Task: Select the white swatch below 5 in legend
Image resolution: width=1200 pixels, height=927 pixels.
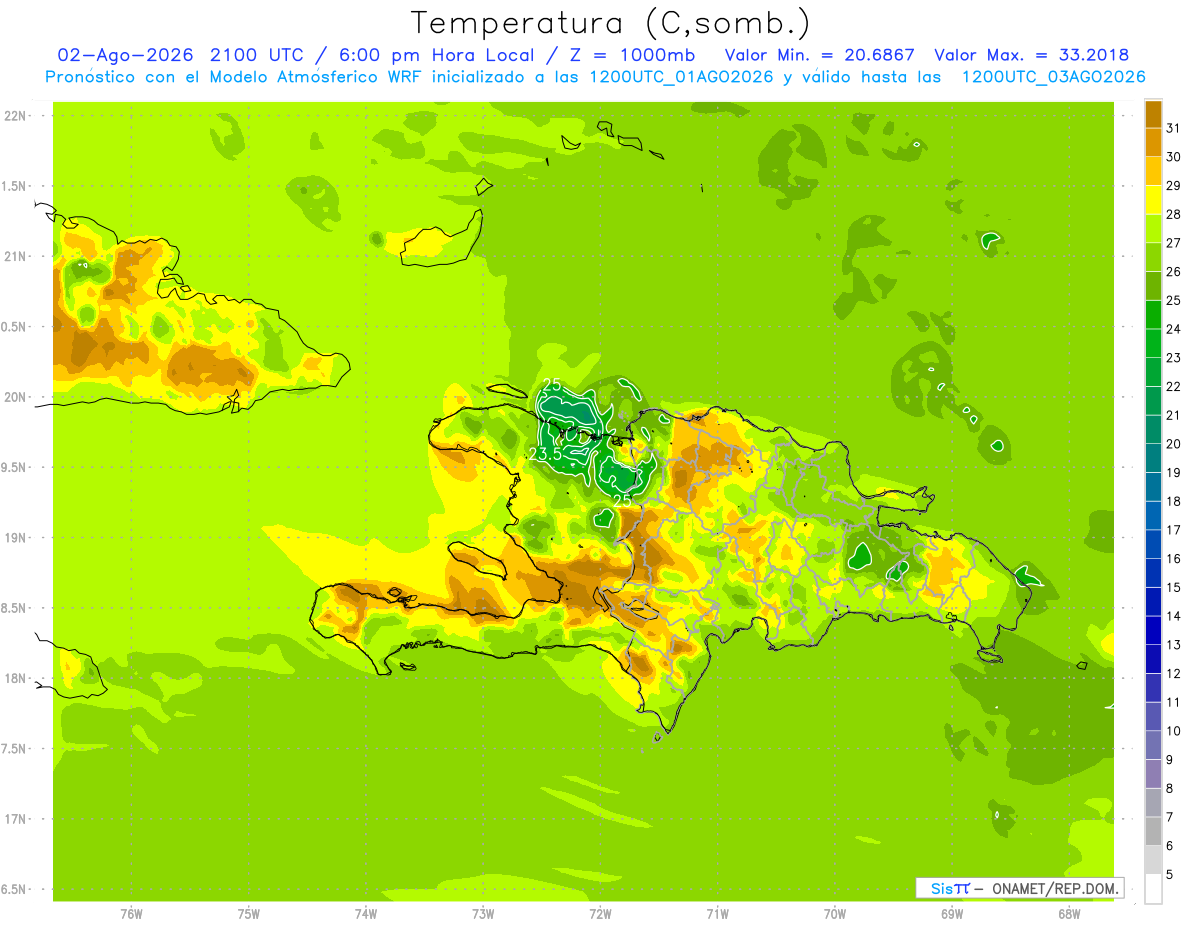Action: coord(1153,889)
